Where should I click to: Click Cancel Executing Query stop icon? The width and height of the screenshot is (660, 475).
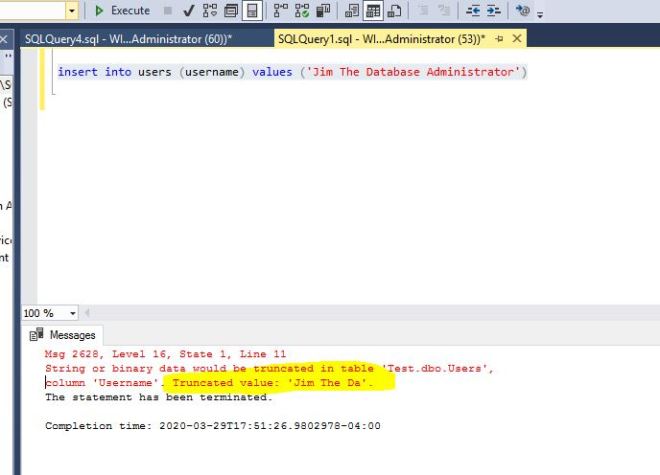[x=167, y=11]
